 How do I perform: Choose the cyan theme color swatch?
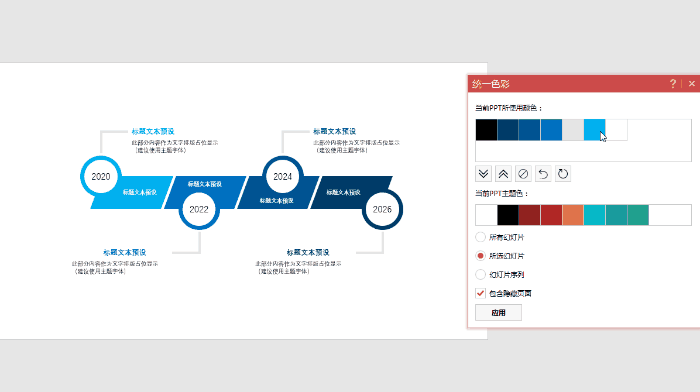pos(595,215)
